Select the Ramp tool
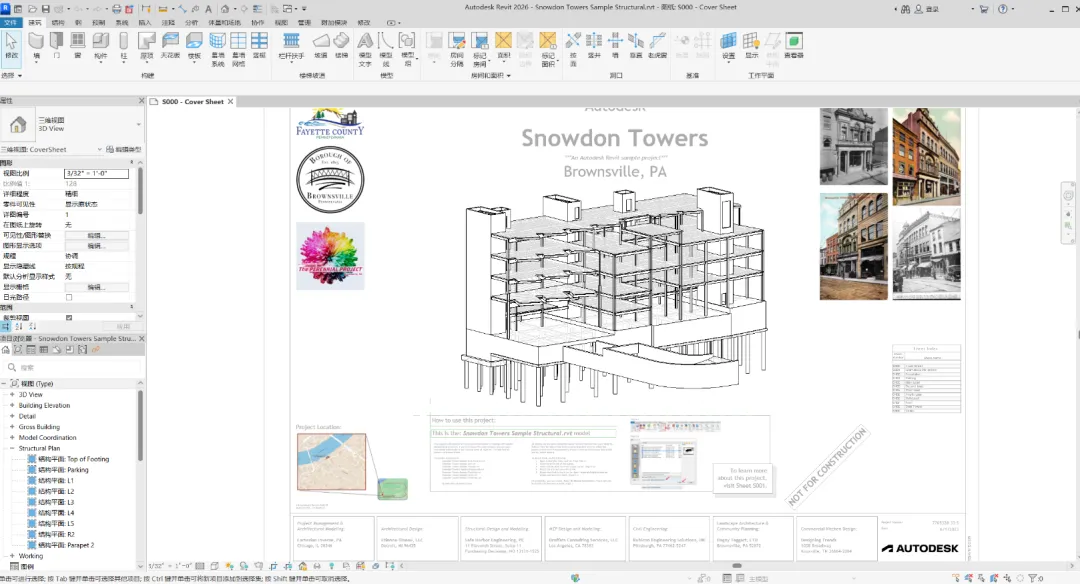Viewport: 1080px width, 584px height. (x=321, y=45)
